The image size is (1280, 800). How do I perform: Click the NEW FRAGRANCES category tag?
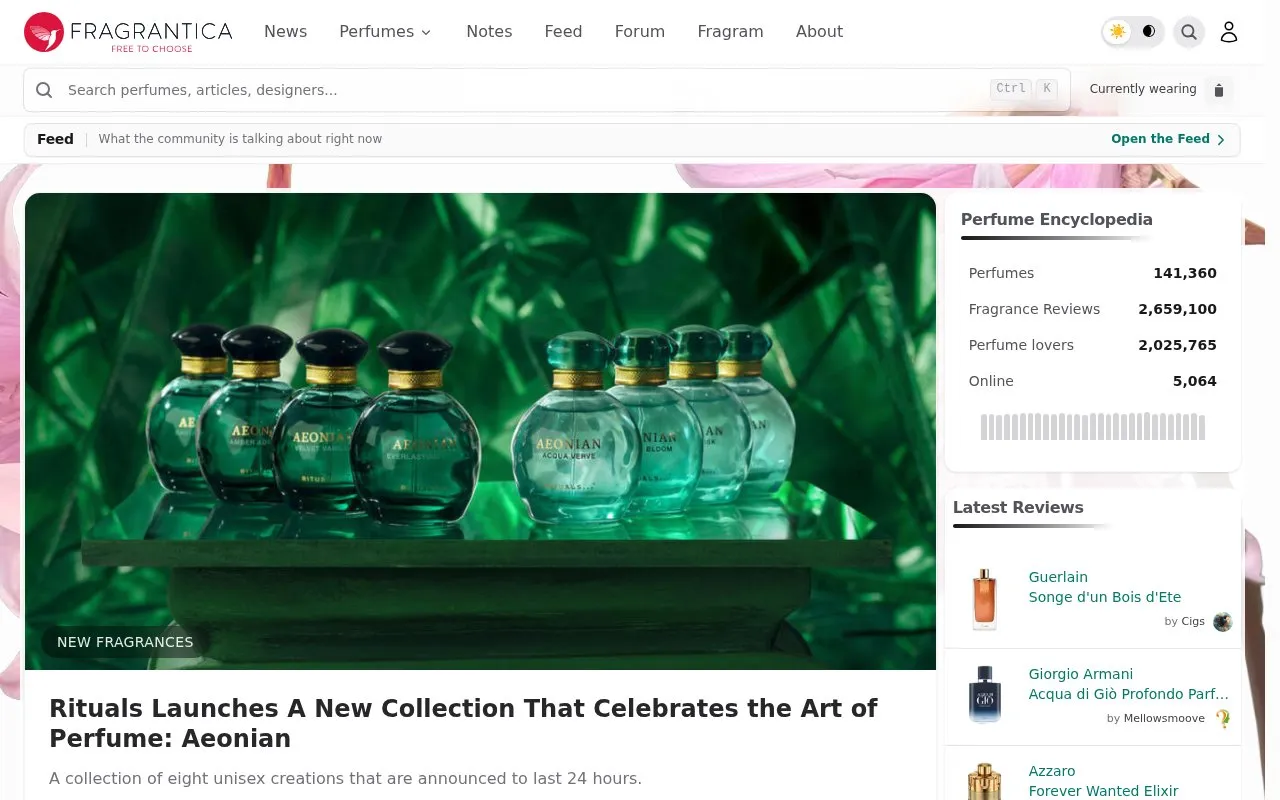(x=125, y=642)
